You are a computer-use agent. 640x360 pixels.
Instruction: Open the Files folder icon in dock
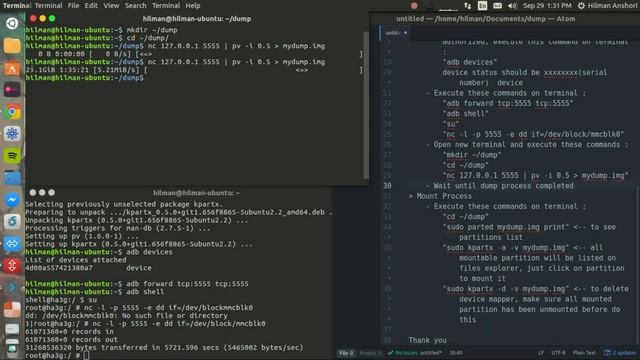(x=12, y=46)
